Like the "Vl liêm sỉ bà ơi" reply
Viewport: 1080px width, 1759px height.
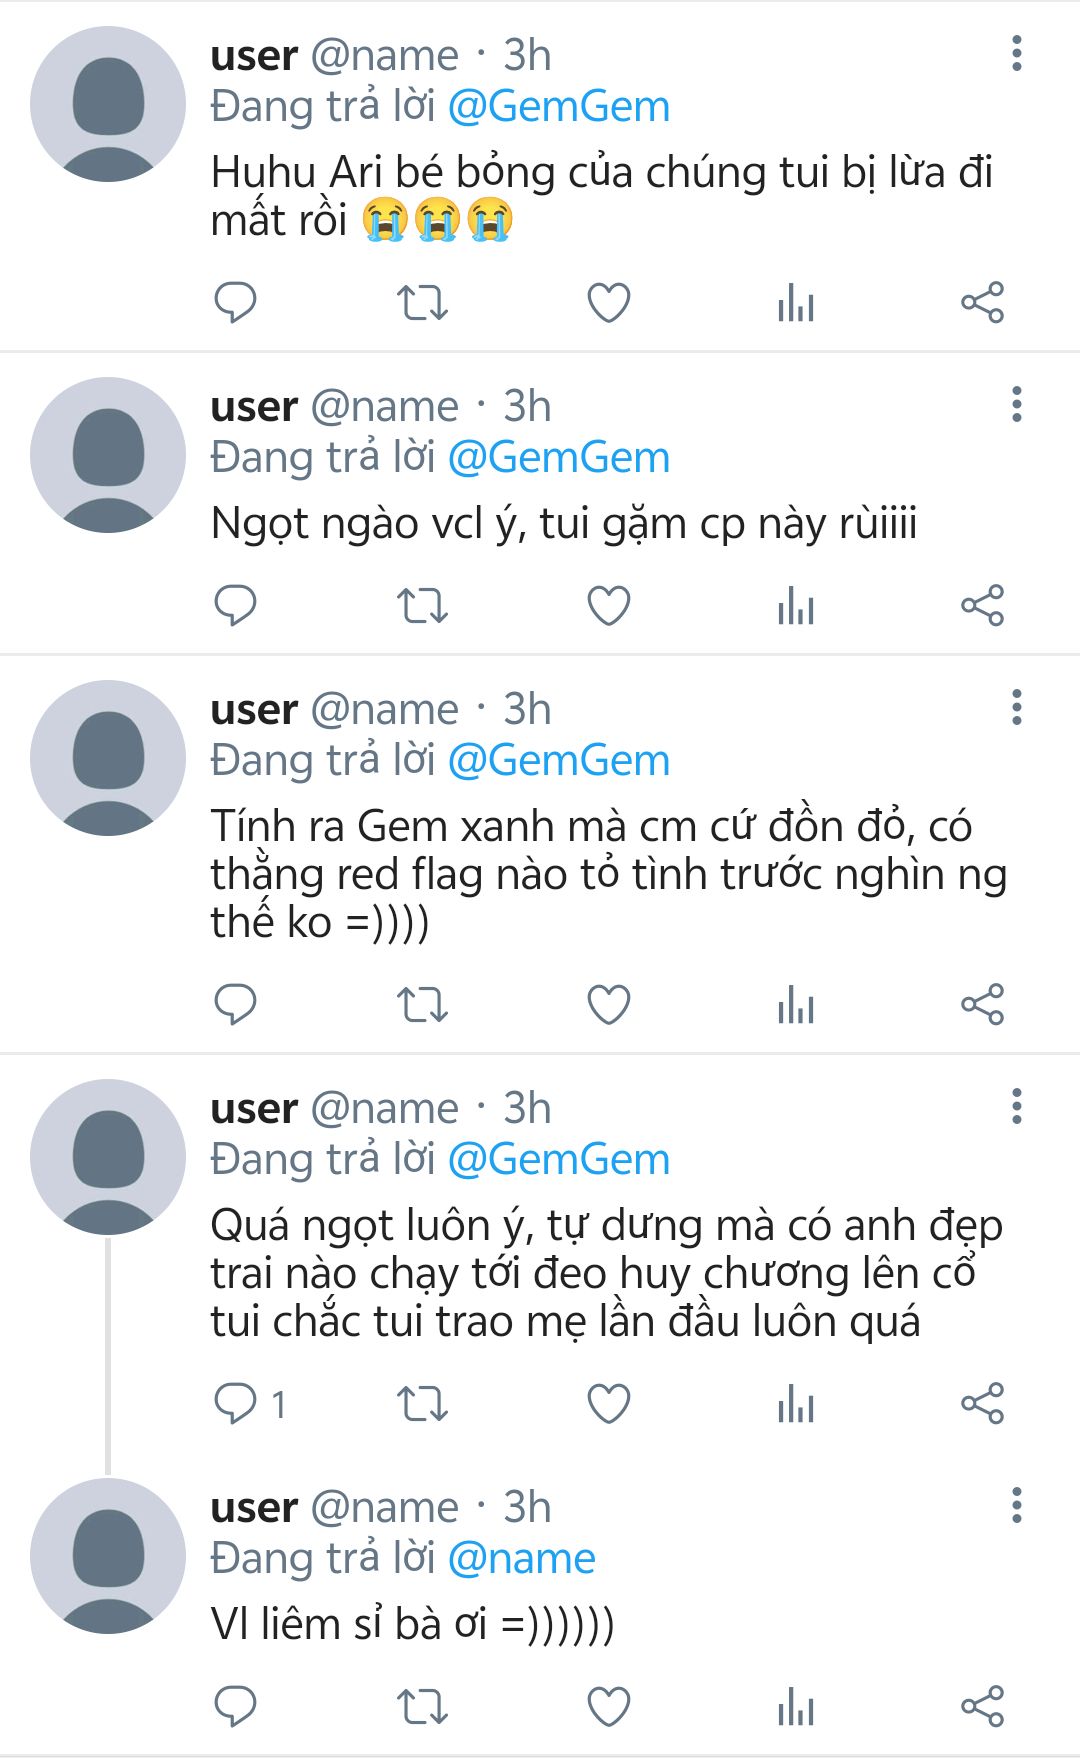608,1706
